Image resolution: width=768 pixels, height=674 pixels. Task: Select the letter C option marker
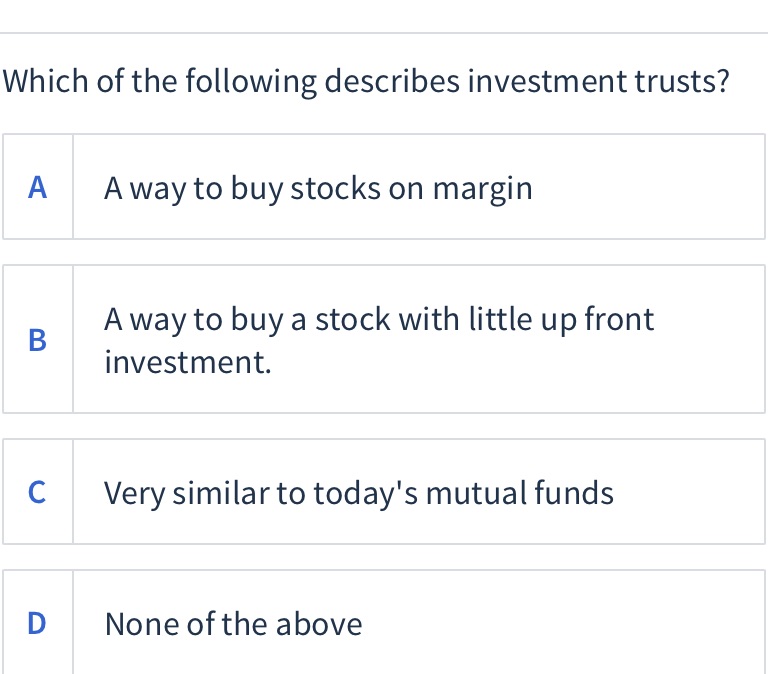[x=38, y=492]
